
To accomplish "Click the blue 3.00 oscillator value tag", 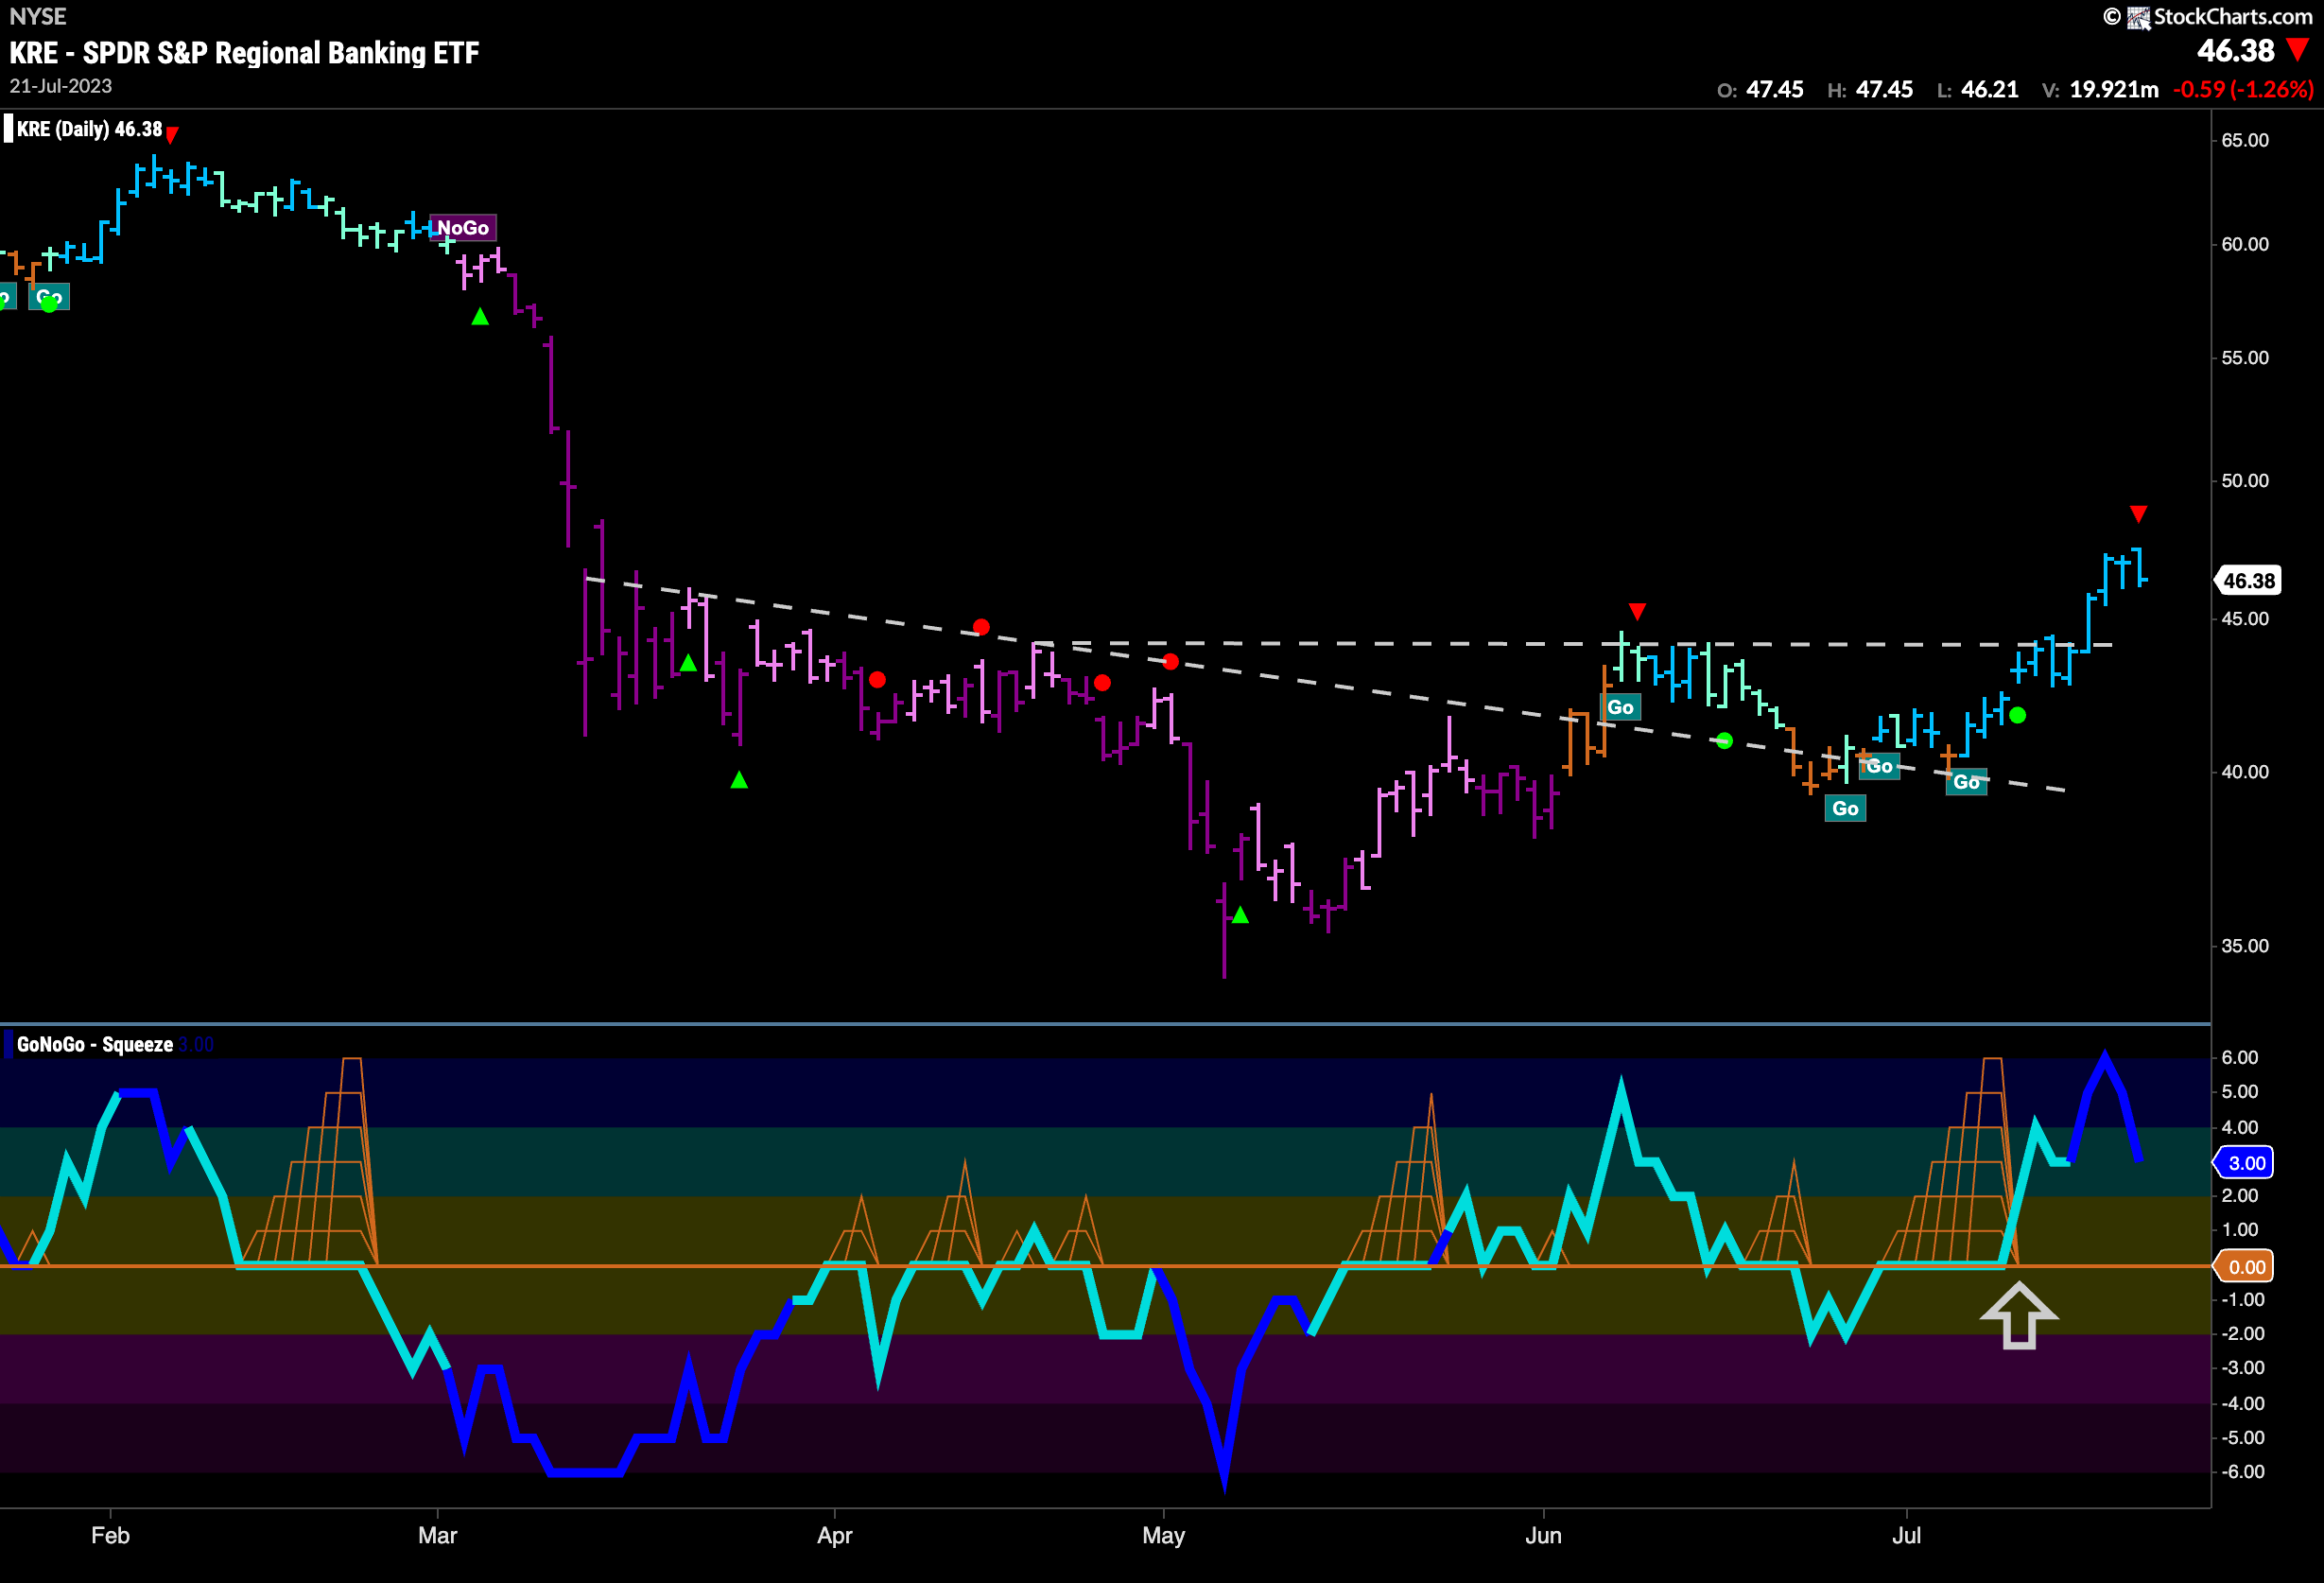I will tap(2244, 1163).
